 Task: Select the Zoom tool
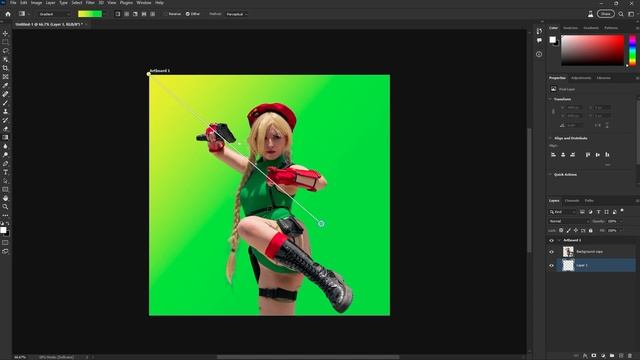[x=5, y=207]
